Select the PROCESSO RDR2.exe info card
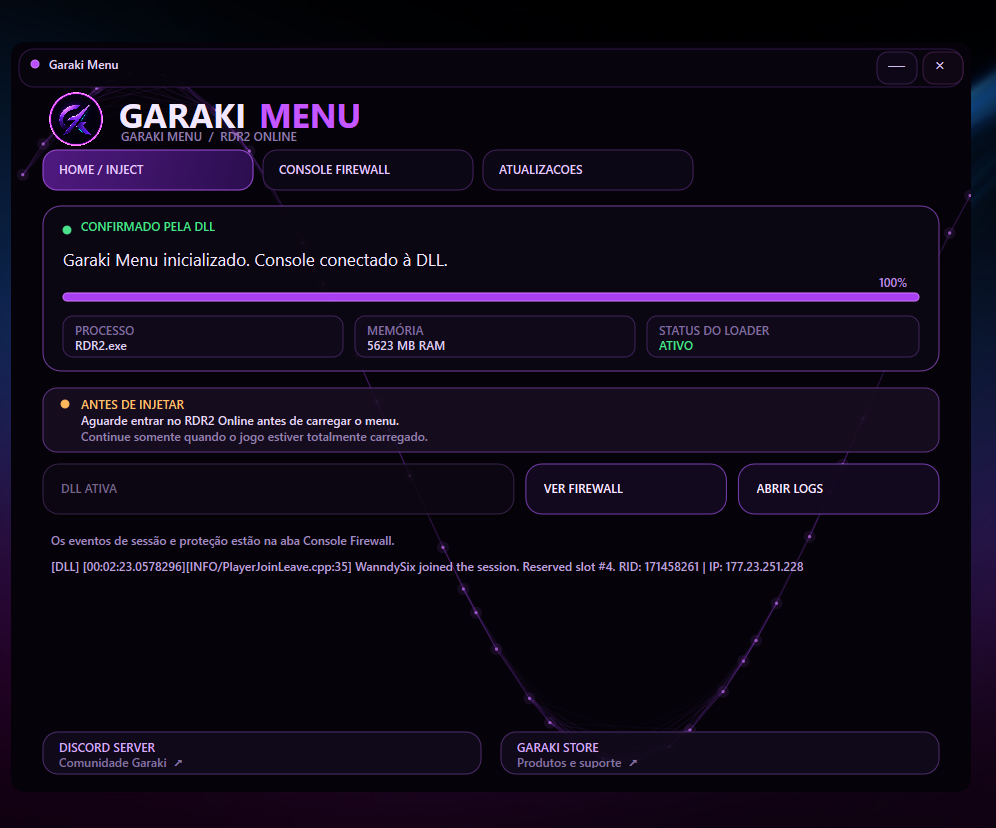 tap(203, 337)
